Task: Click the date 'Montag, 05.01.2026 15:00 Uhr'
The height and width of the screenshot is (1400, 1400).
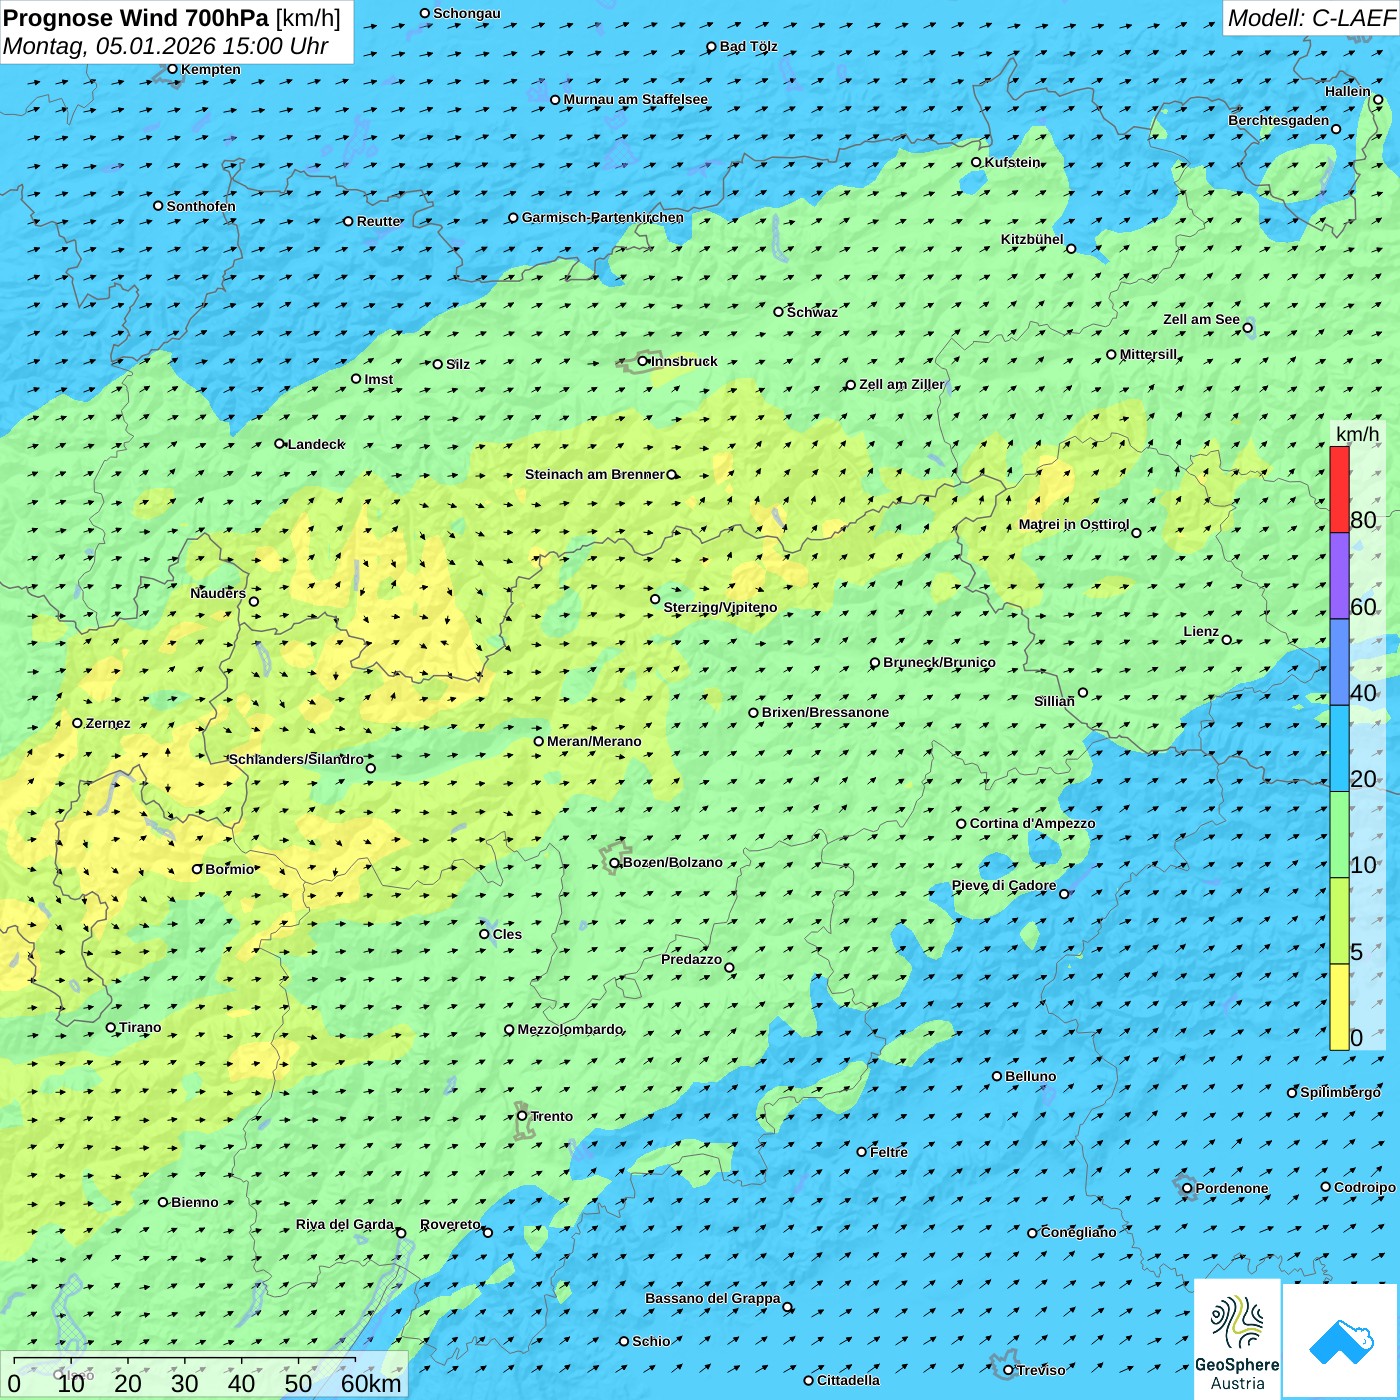Action: (x=166, y=46)
